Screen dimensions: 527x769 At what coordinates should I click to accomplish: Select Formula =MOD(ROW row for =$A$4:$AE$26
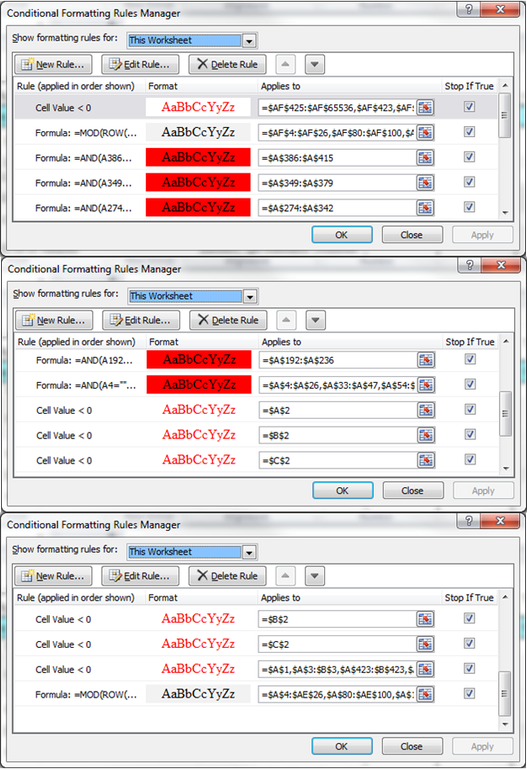[x=256, y=694]
